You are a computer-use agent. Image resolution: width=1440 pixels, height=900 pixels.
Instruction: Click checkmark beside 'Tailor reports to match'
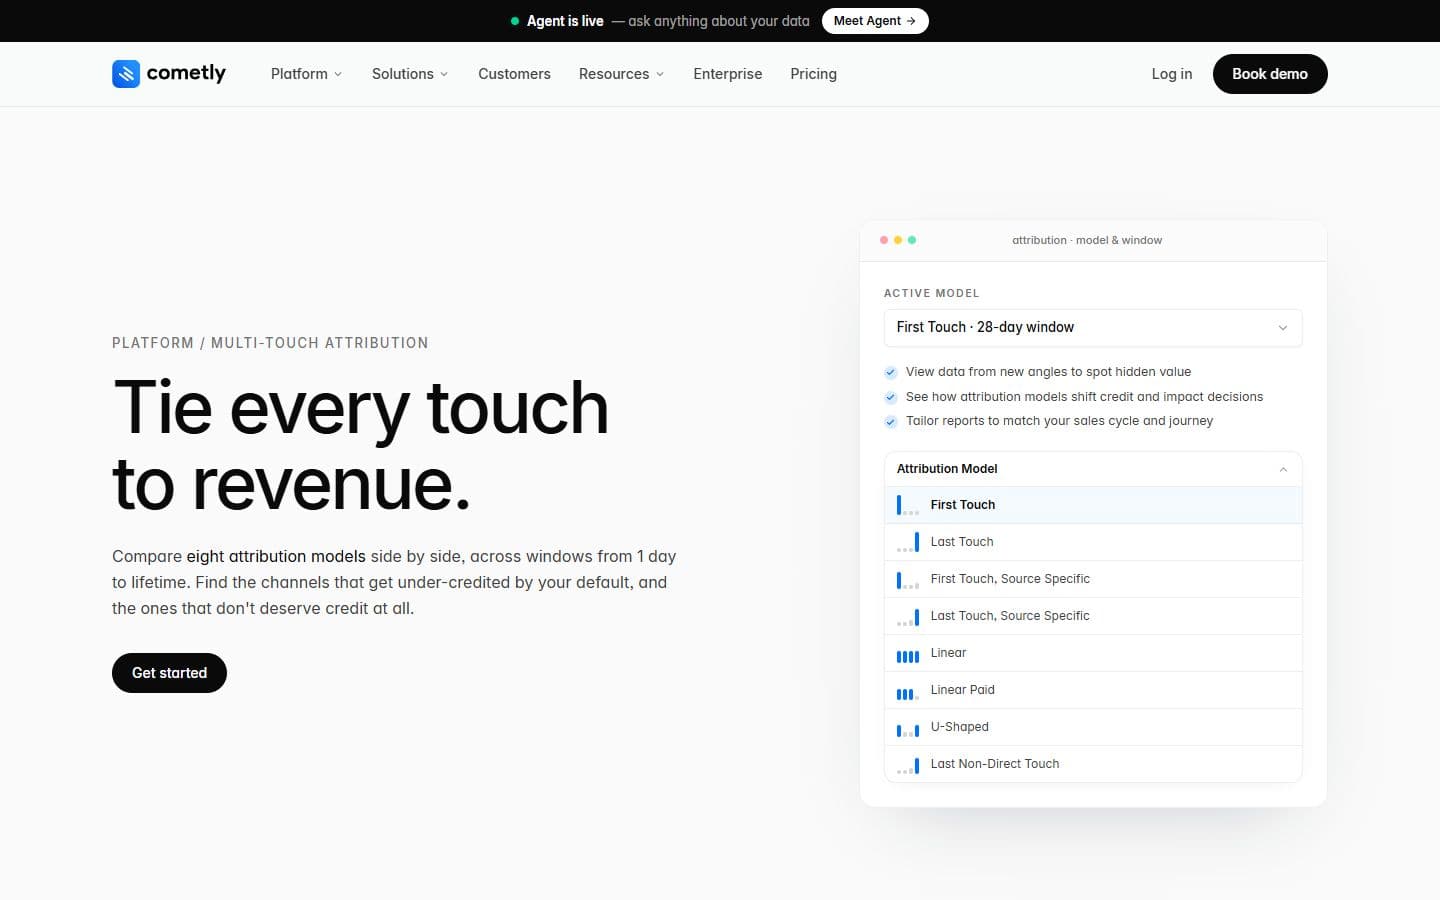click(x=891, y=421)
